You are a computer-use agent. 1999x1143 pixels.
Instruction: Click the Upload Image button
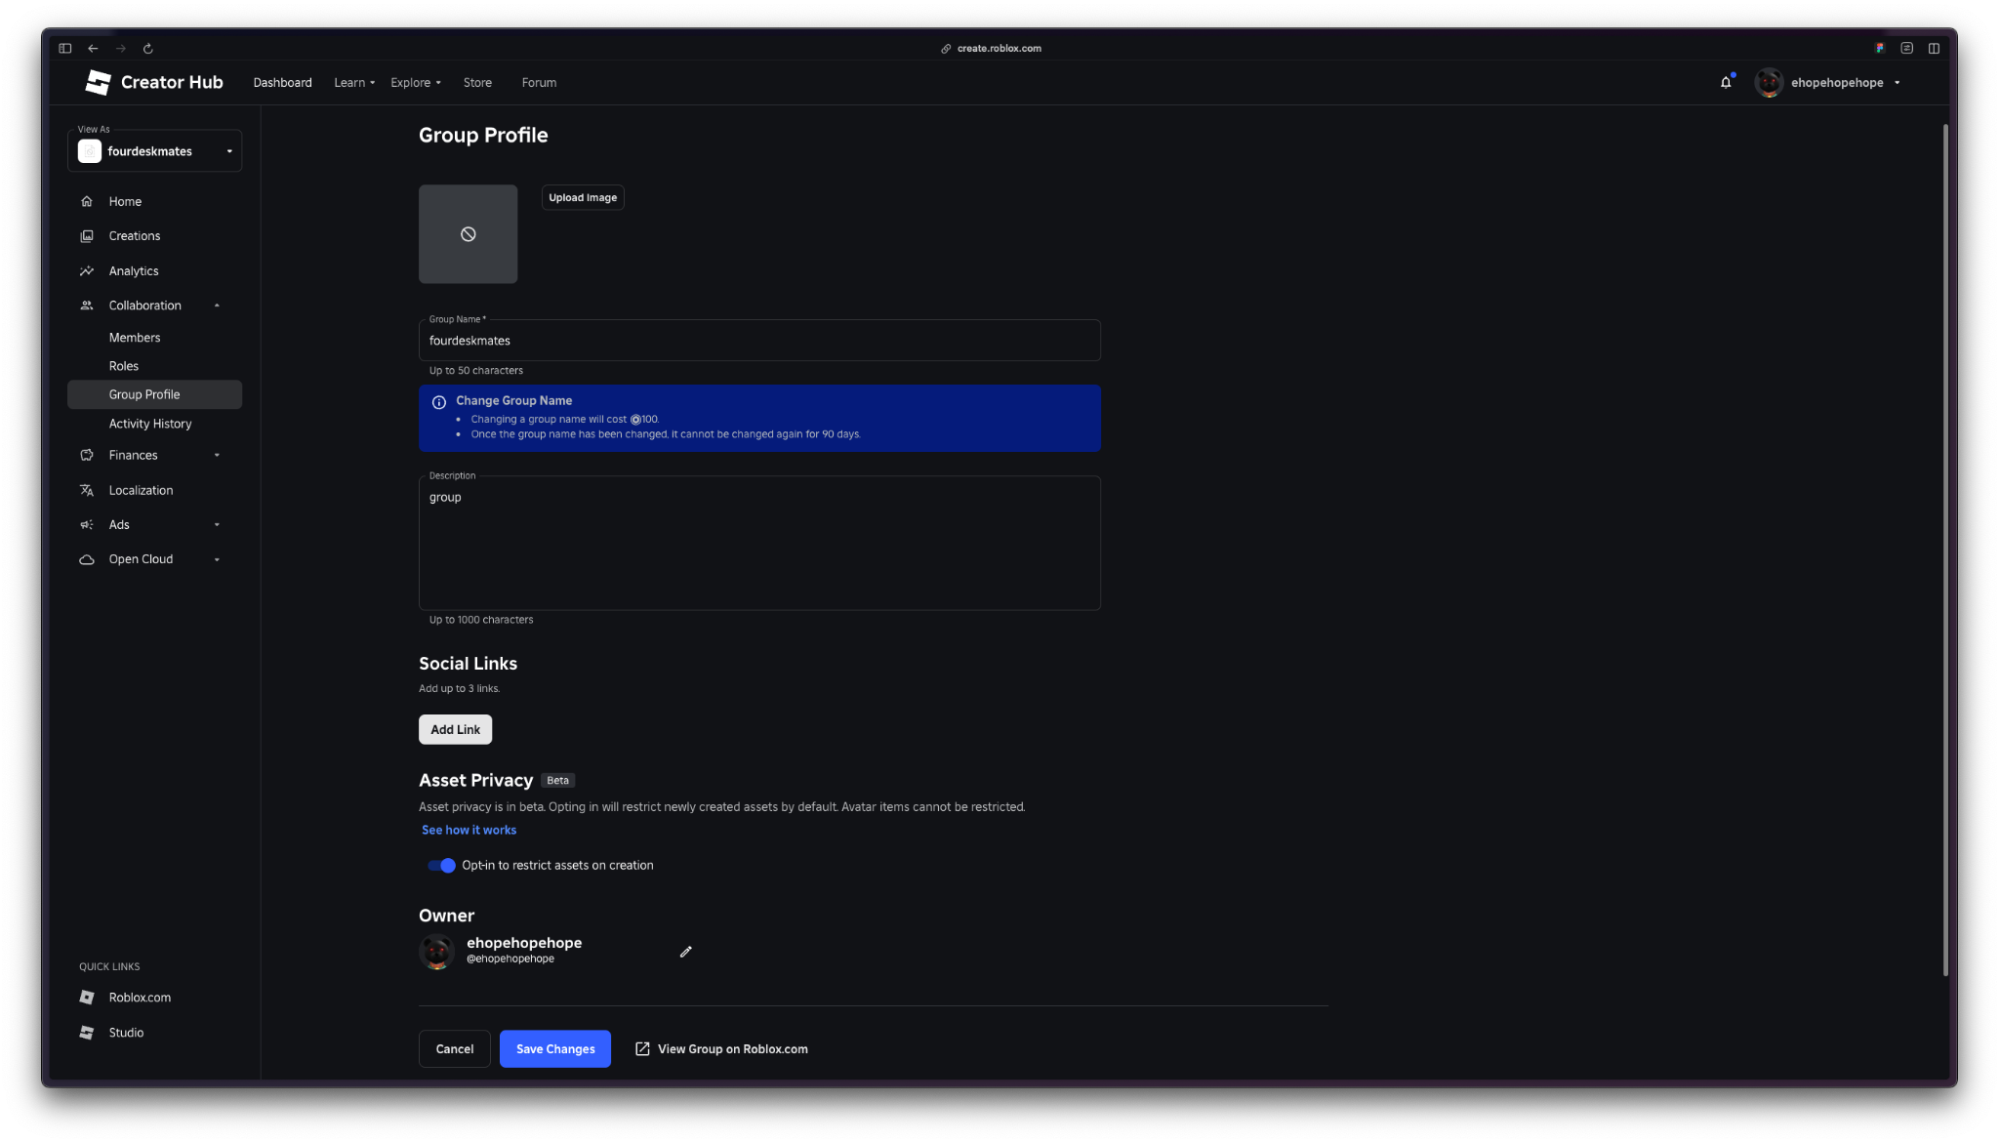(583, 198)
